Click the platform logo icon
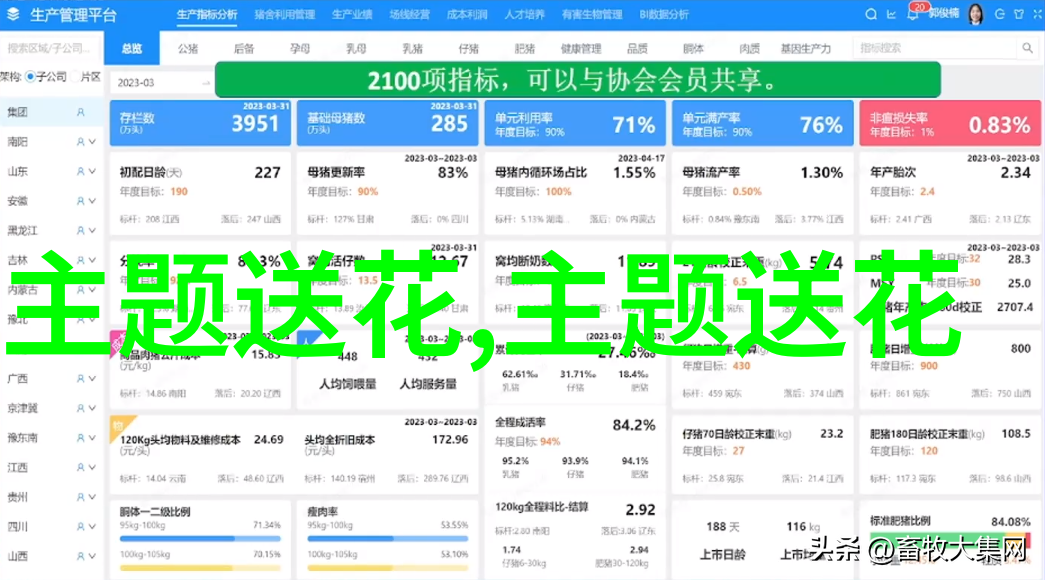 (x=13, y=14)
